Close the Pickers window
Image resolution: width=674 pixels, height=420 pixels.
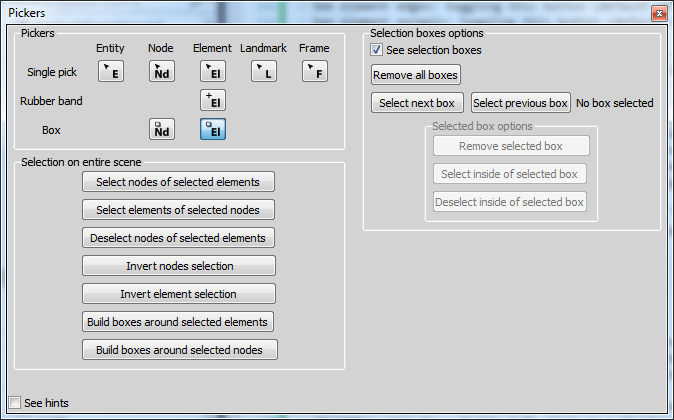pos(659,14)
